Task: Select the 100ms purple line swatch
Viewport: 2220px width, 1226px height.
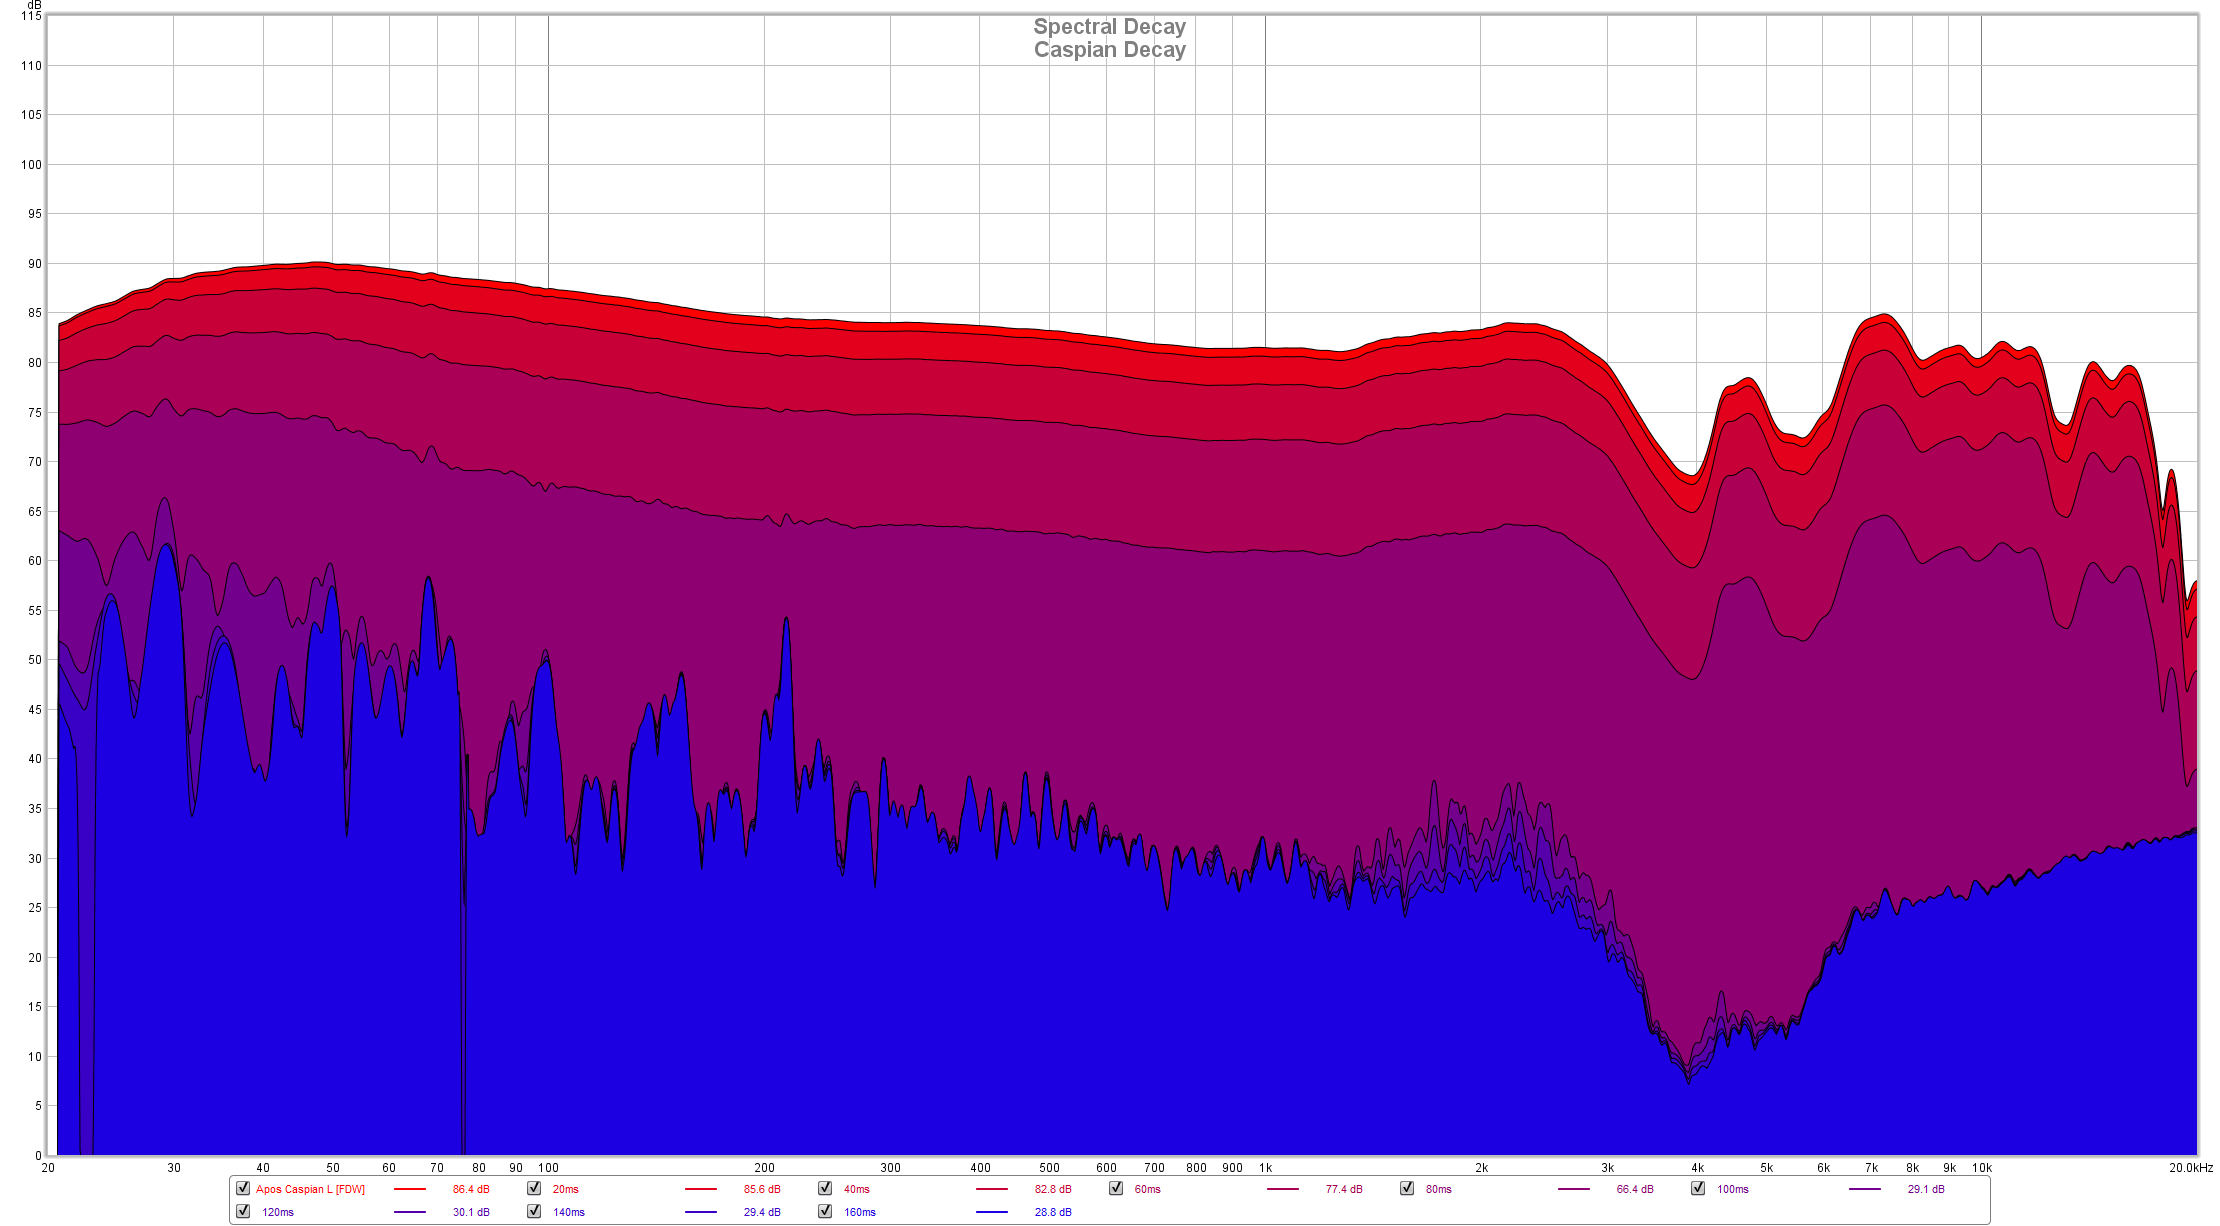Action: [x=1865, y=1189]
